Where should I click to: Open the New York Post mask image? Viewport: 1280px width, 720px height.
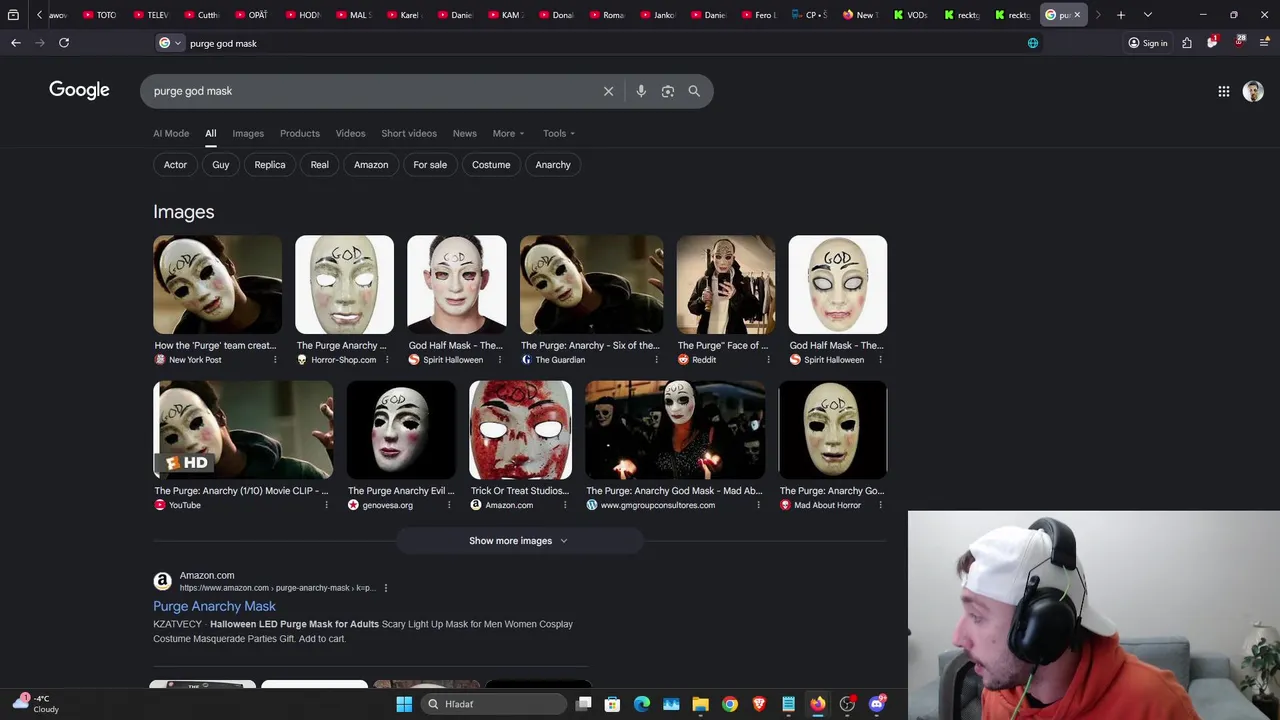(x=217, y=285)
